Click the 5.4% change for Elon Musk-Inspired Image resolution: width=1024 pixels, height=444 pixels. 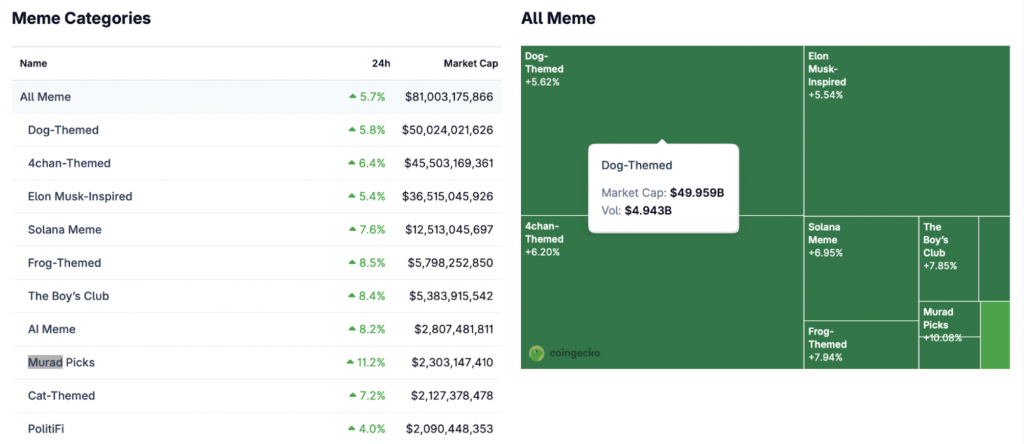pyautogui.click(x=367, y=197)
